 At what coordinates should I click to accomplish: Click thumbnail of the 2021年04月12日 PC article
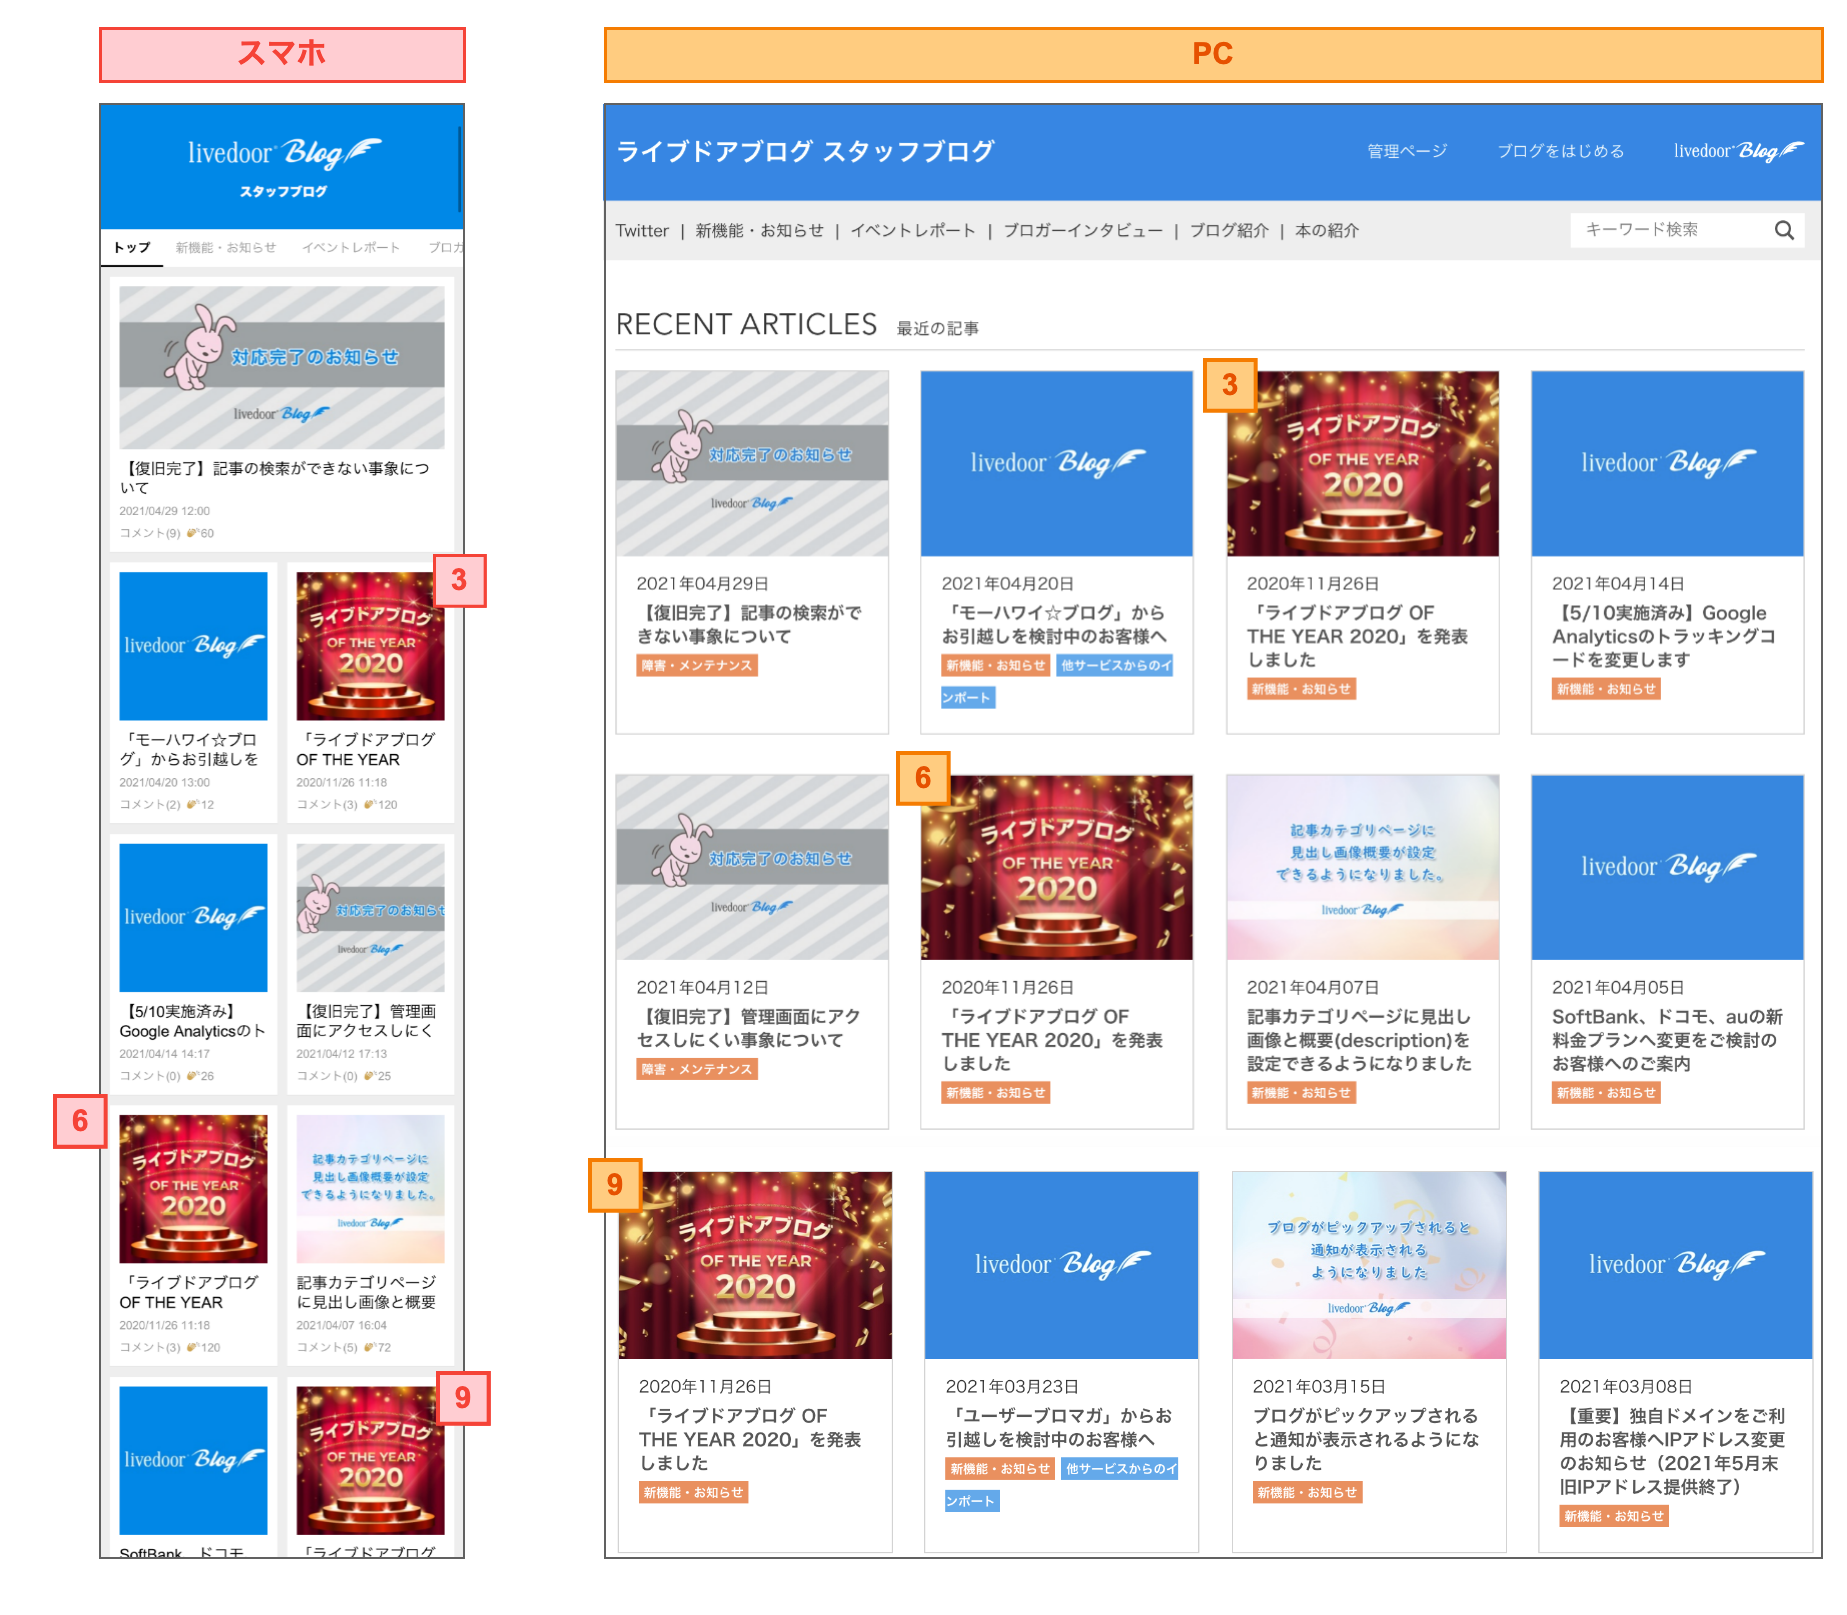(752, 867)
